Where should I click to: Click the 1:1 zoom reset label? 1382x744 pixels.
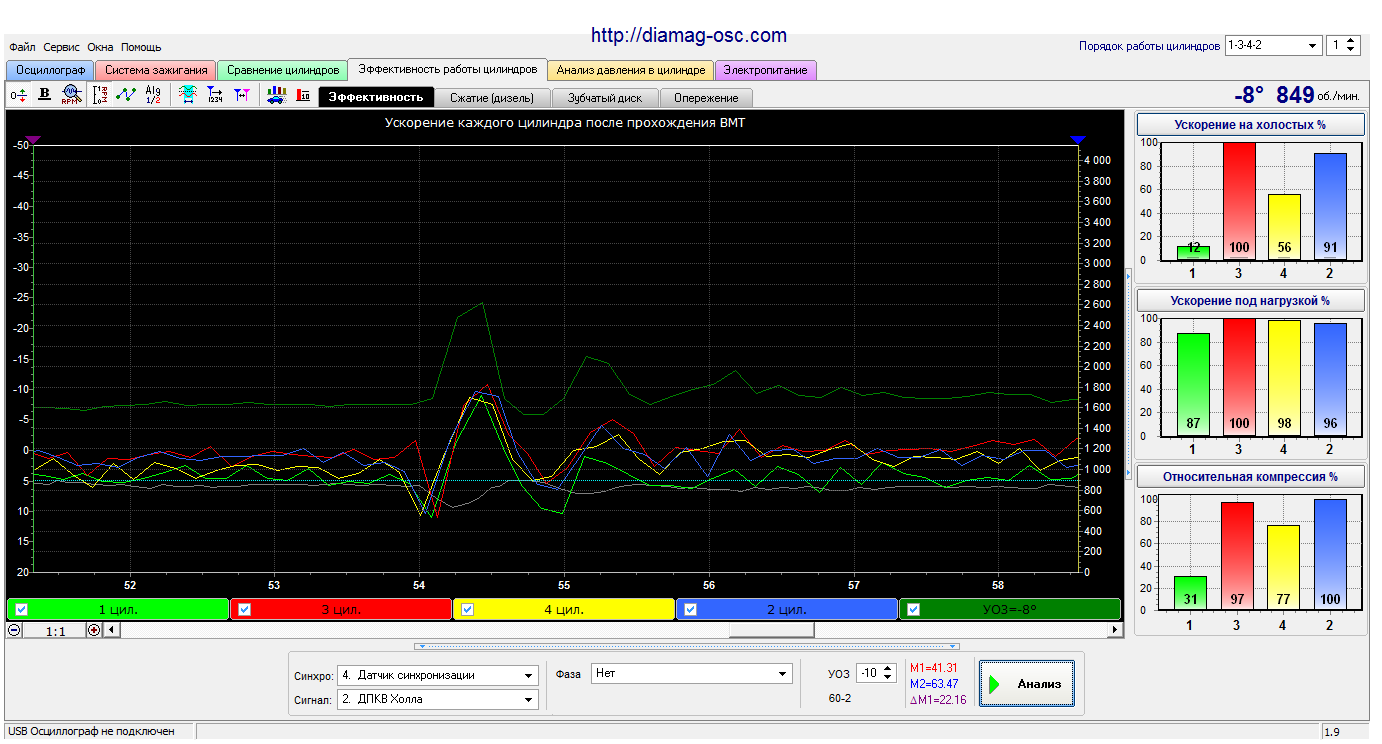(54, 631)
